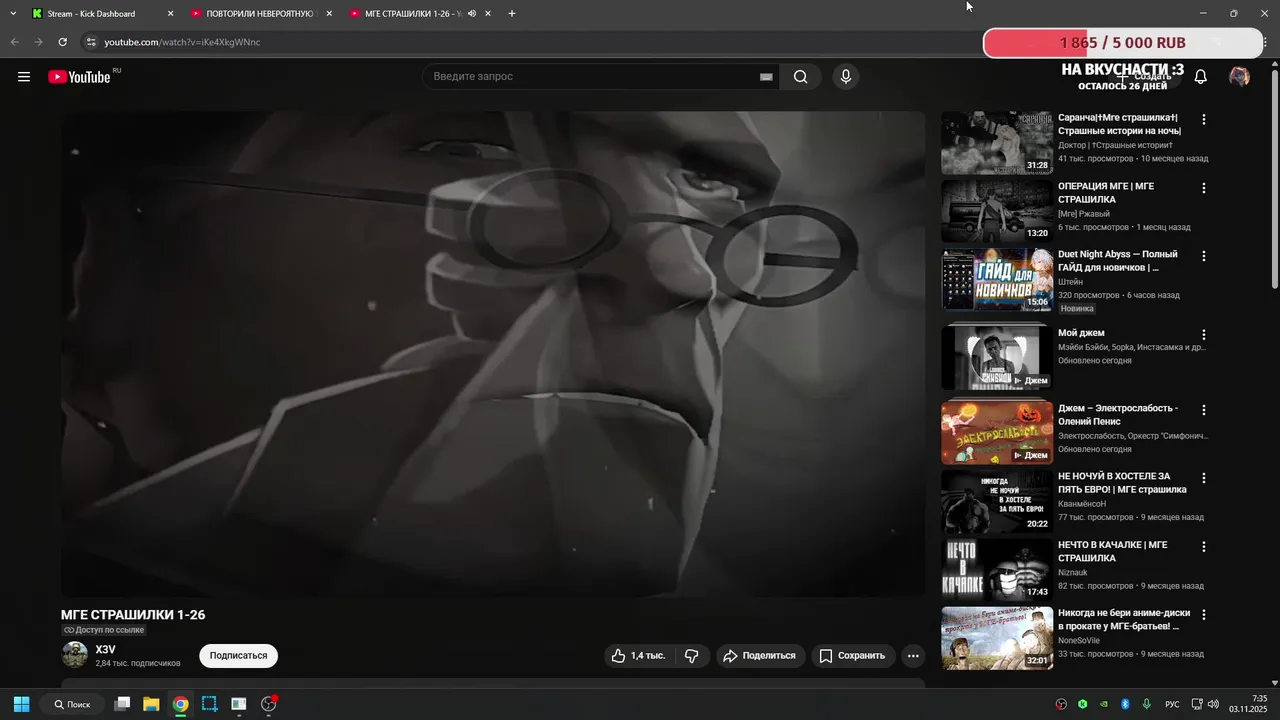
Task: Click the Niznauk channel name
Action: coord(1073,573)
